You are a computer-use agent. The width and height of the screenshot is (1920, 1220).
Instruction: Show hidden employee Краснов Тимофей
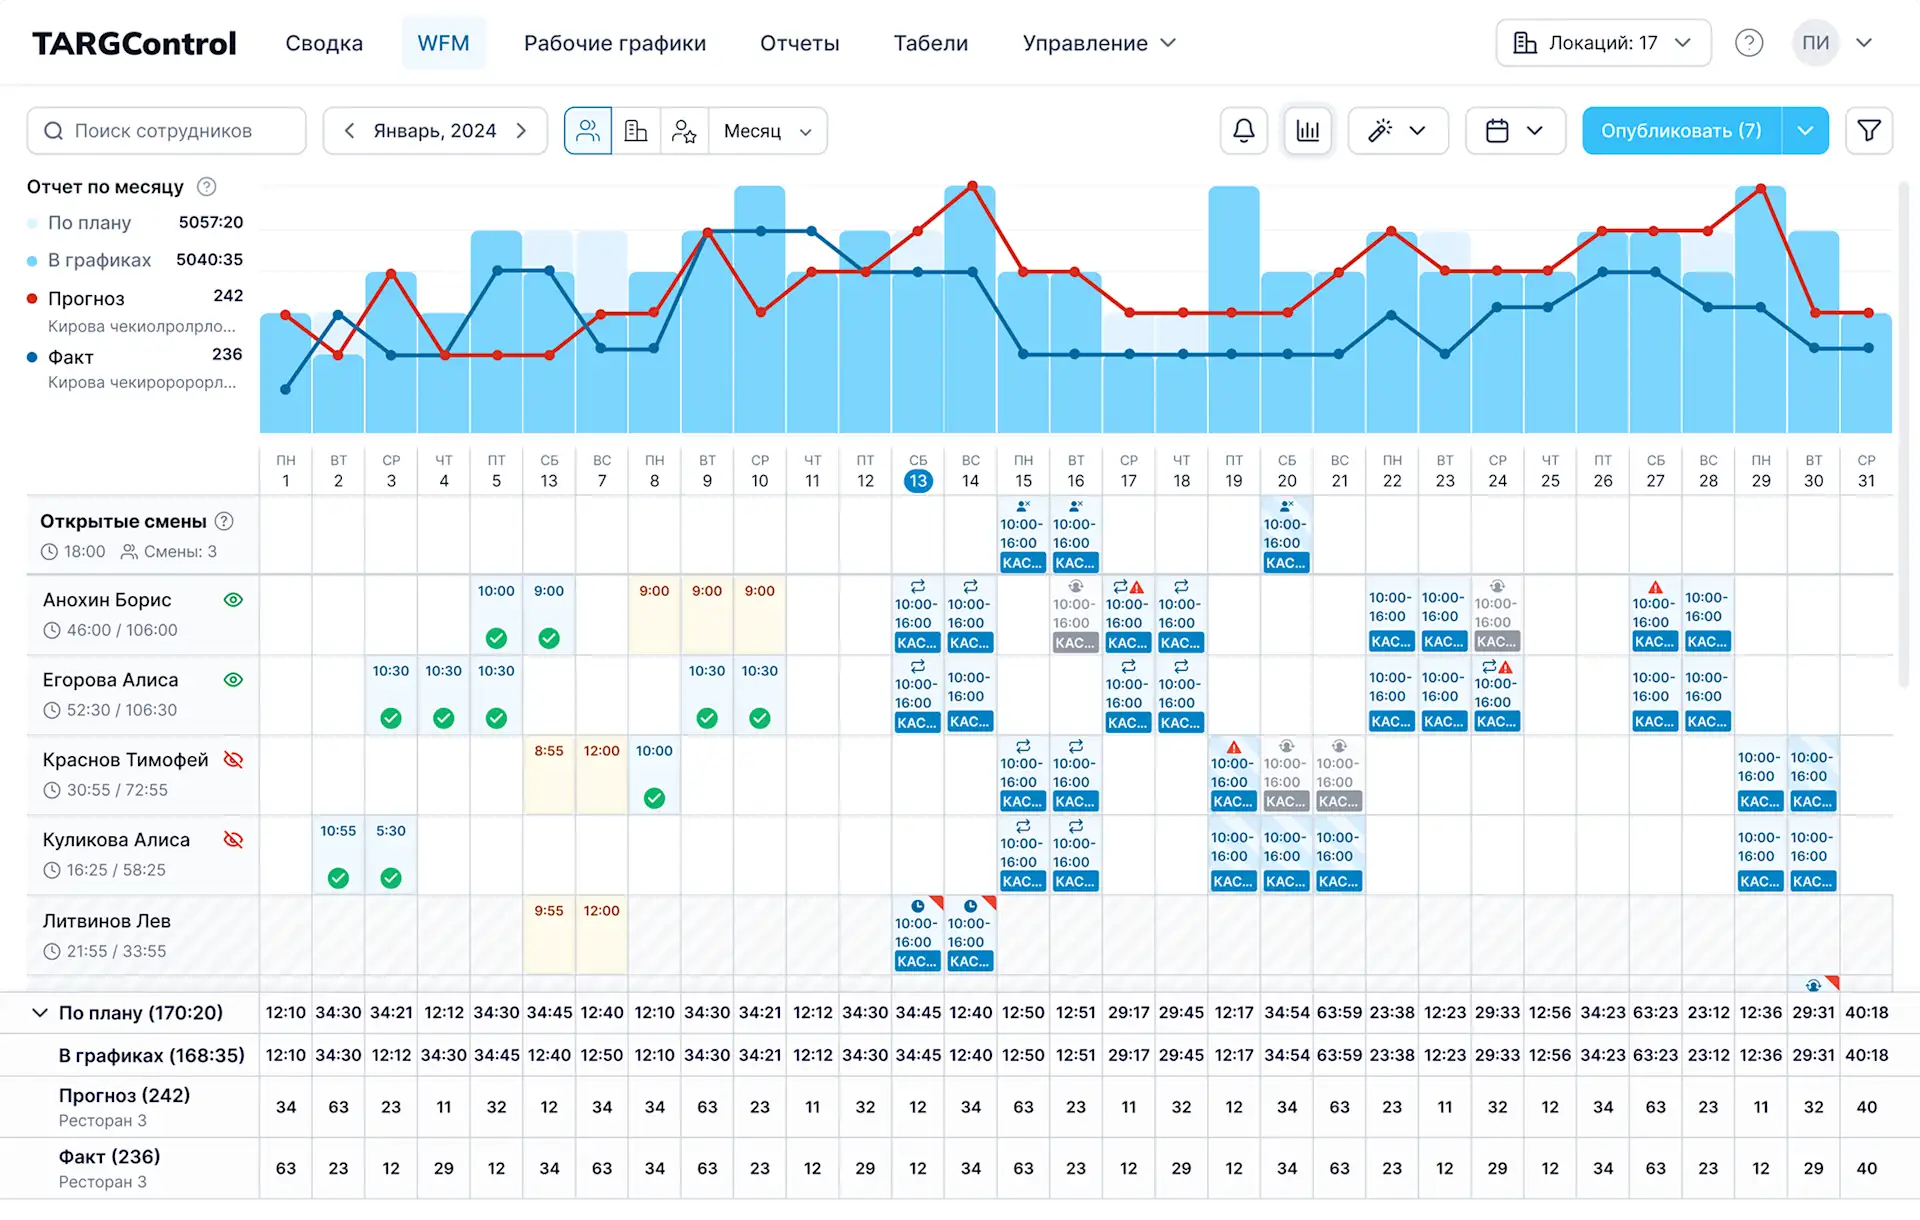pos(233,760)
